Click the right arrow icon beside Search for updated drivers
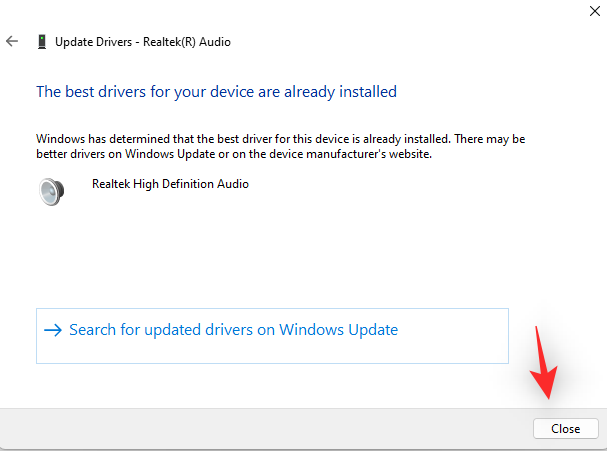The width and height of the screenshot is (607, 451). (53, 330)
